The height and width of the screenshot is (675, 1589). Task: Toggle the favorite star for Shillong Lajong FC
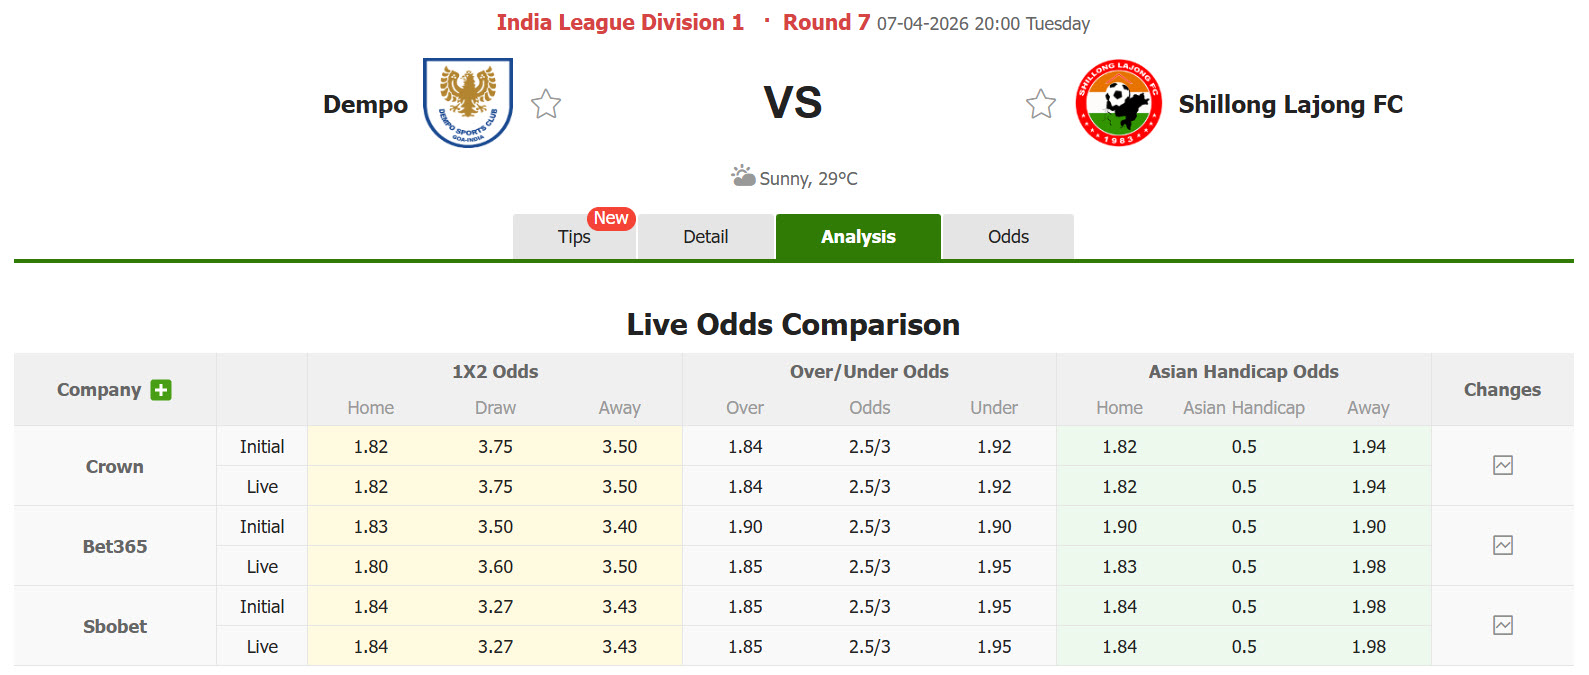(x=1040, y=103)
